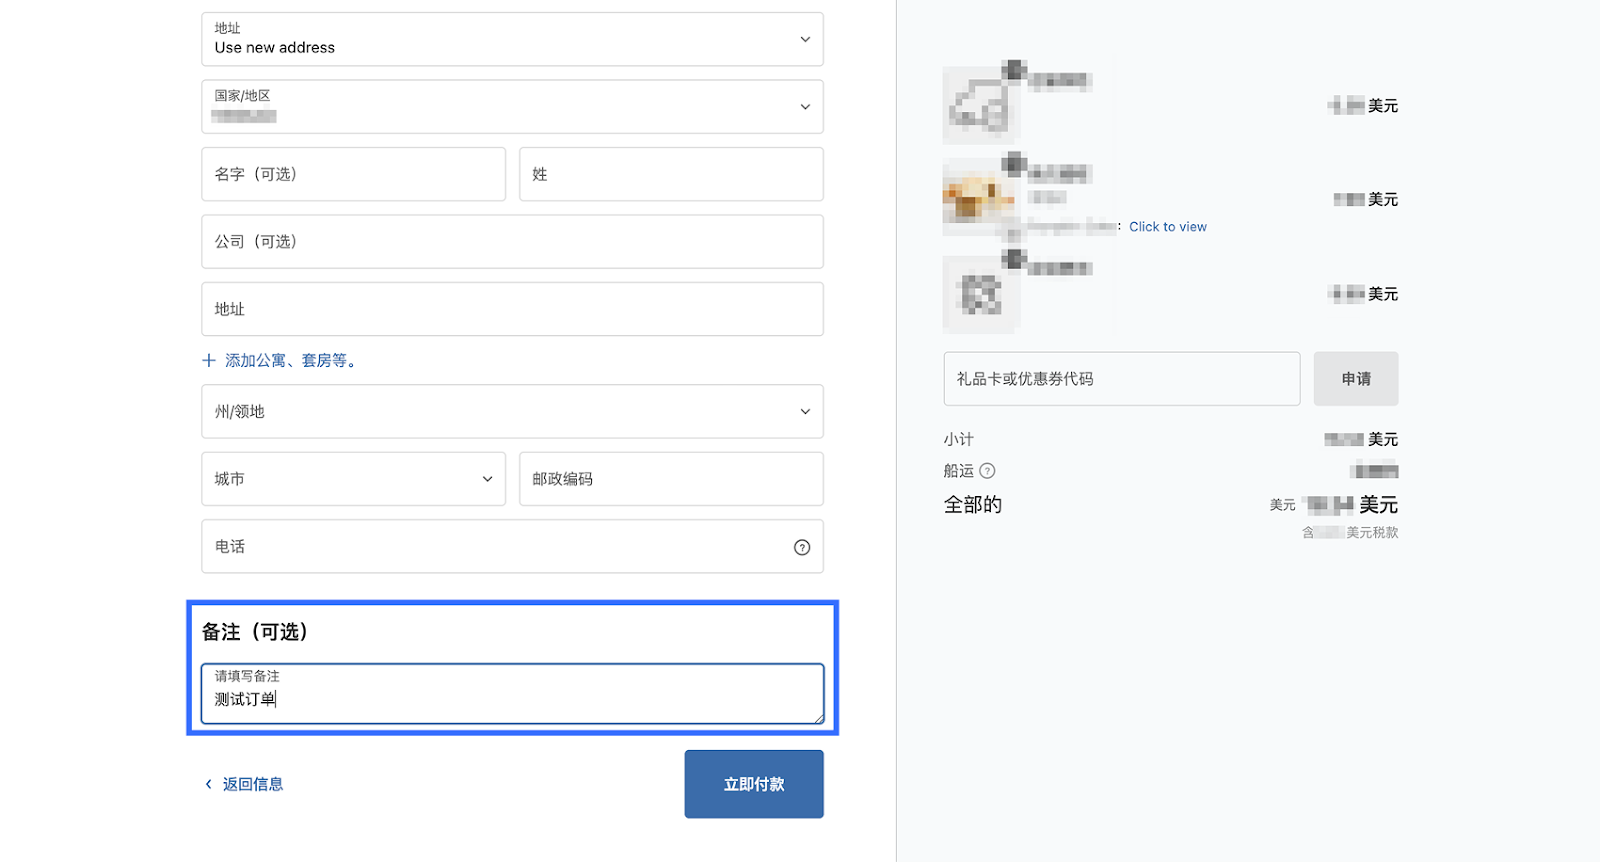This screenshot has width=1600, height=862.
Task: Click the phone field help icon
Action: click(x=802, y=547)
